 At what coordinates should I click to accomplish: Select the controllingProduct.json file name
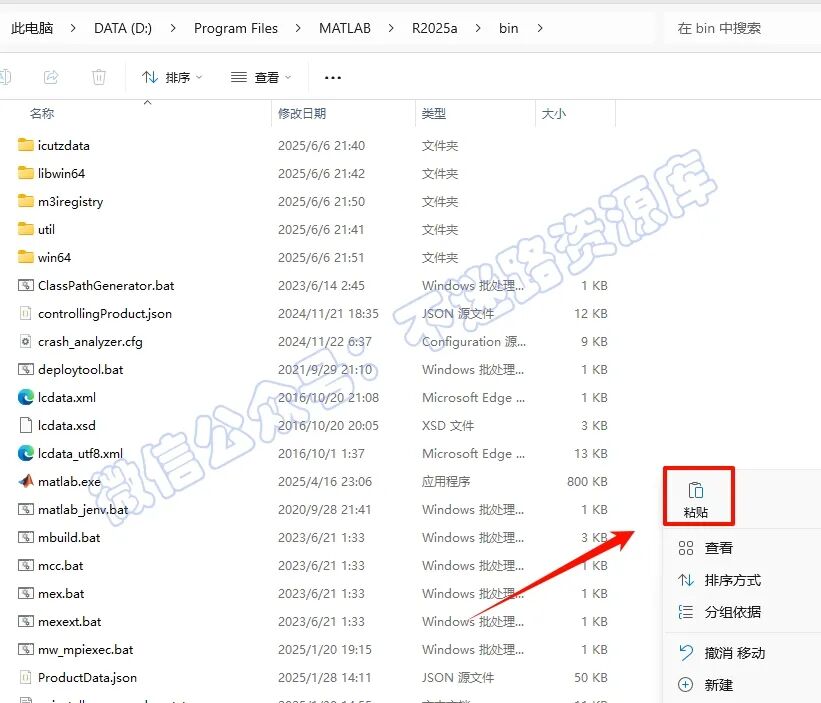[105, 314]
